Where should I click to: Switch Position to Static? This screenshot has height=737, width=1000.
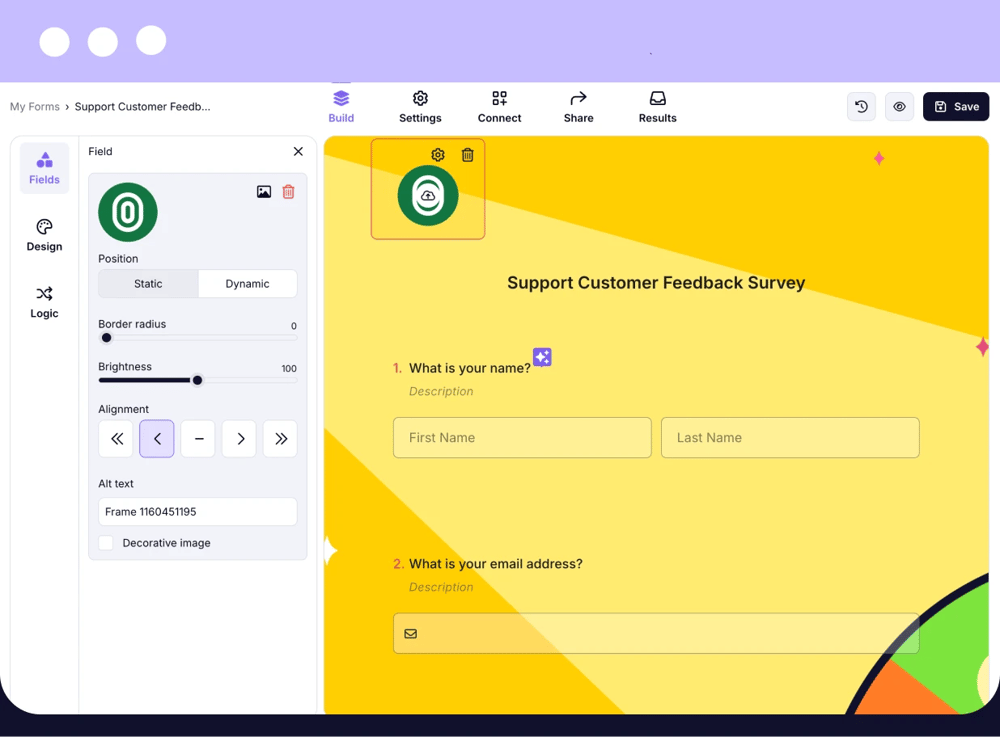[x=147, y=283]
